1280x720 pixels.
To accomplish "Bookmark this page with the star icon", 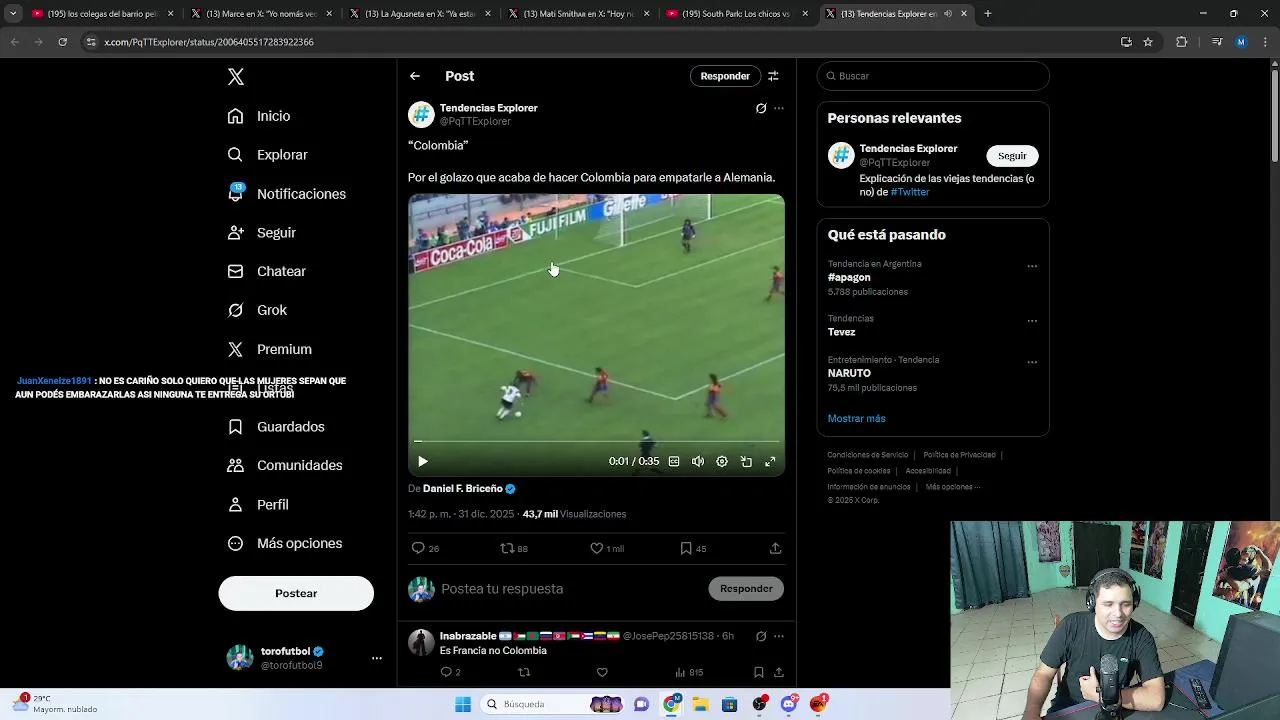I will (1148, 42).
